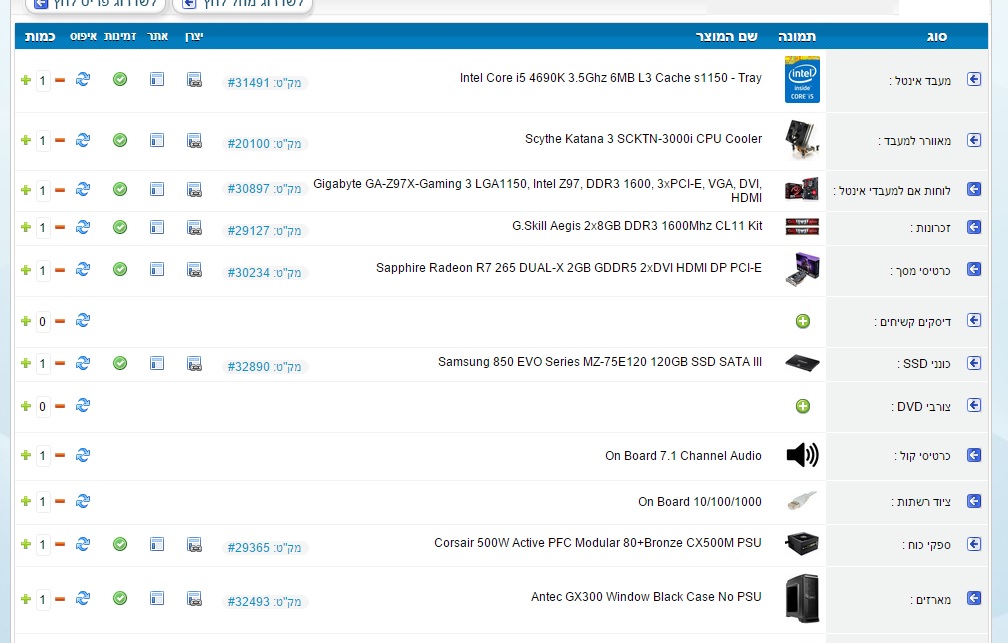Expand the SSD drives category arrow
The width and height of the screenshot is (1008, 643).
pos(974,364)
